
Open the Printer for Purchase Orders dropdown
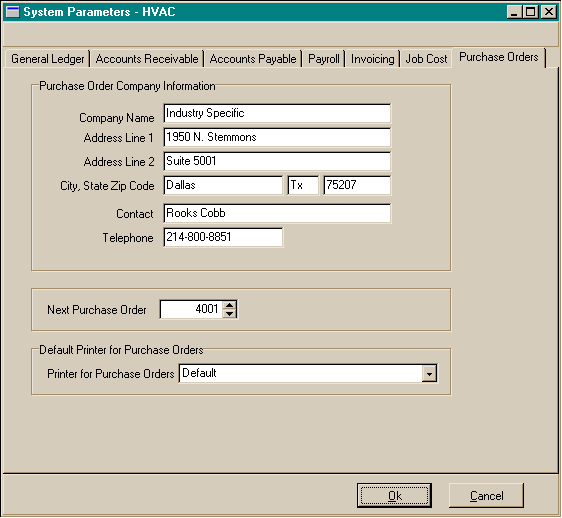coord(429,374)
